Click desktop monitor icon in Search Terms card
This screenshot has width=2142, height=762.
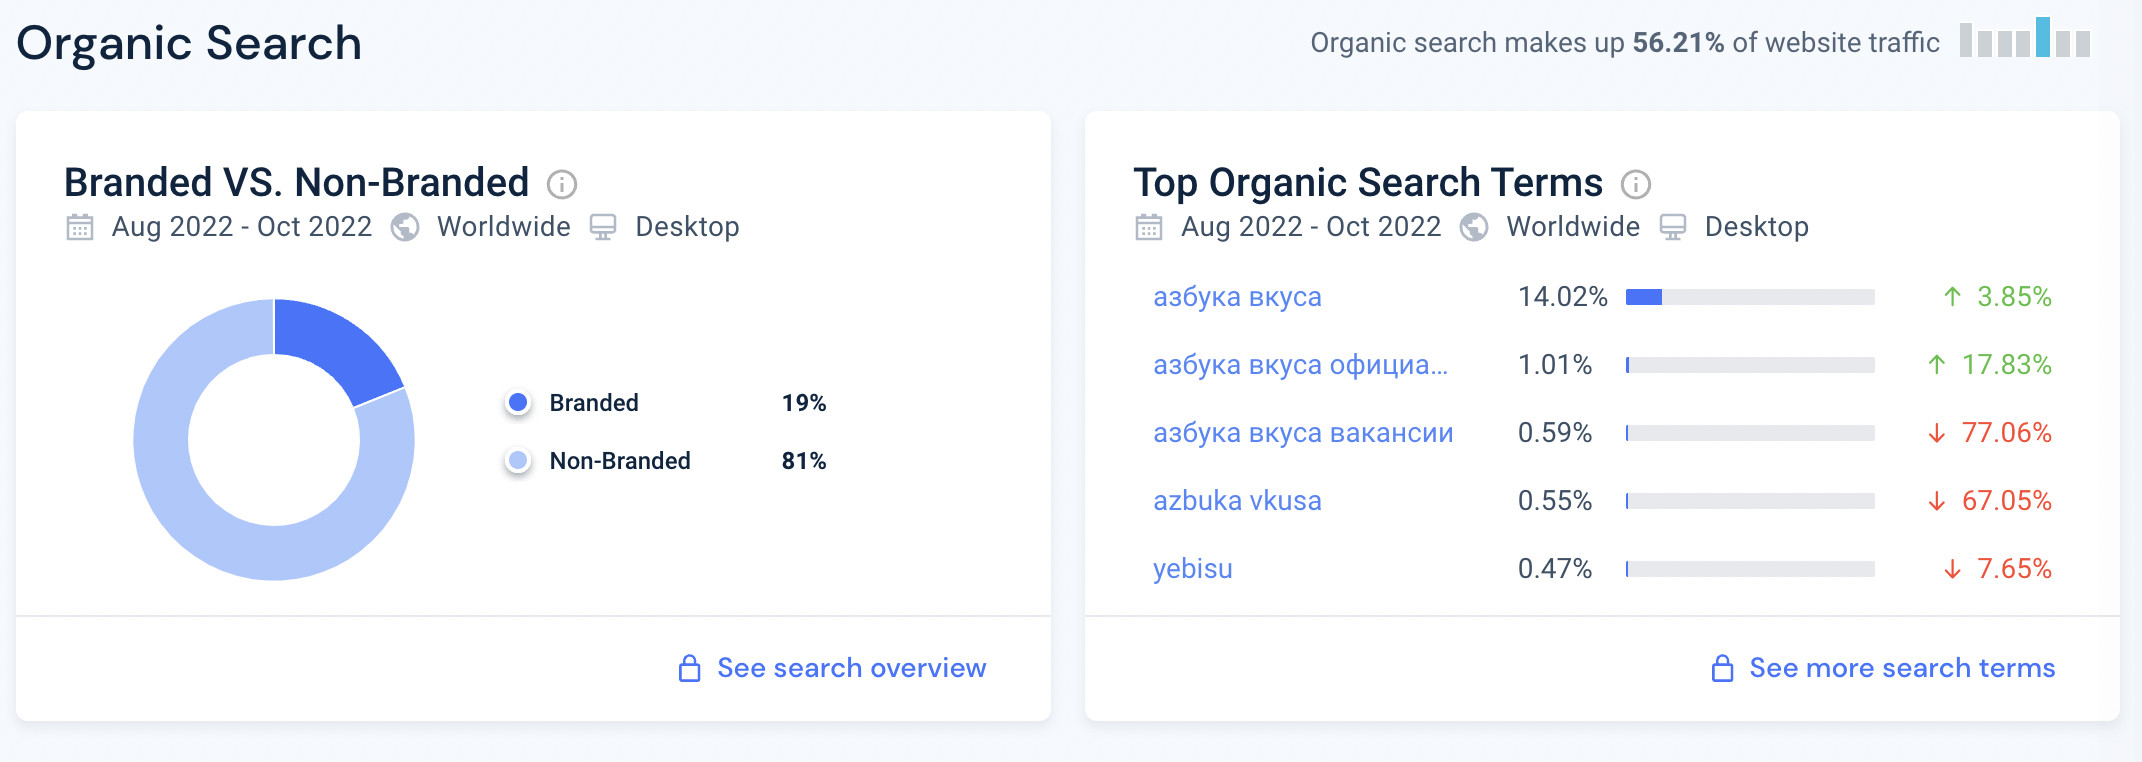coord(1673,227)
